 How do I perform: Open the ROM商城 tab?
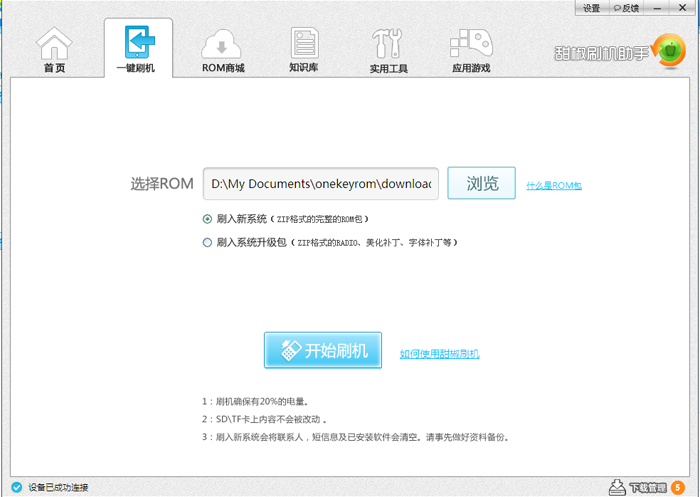(222, 50)
